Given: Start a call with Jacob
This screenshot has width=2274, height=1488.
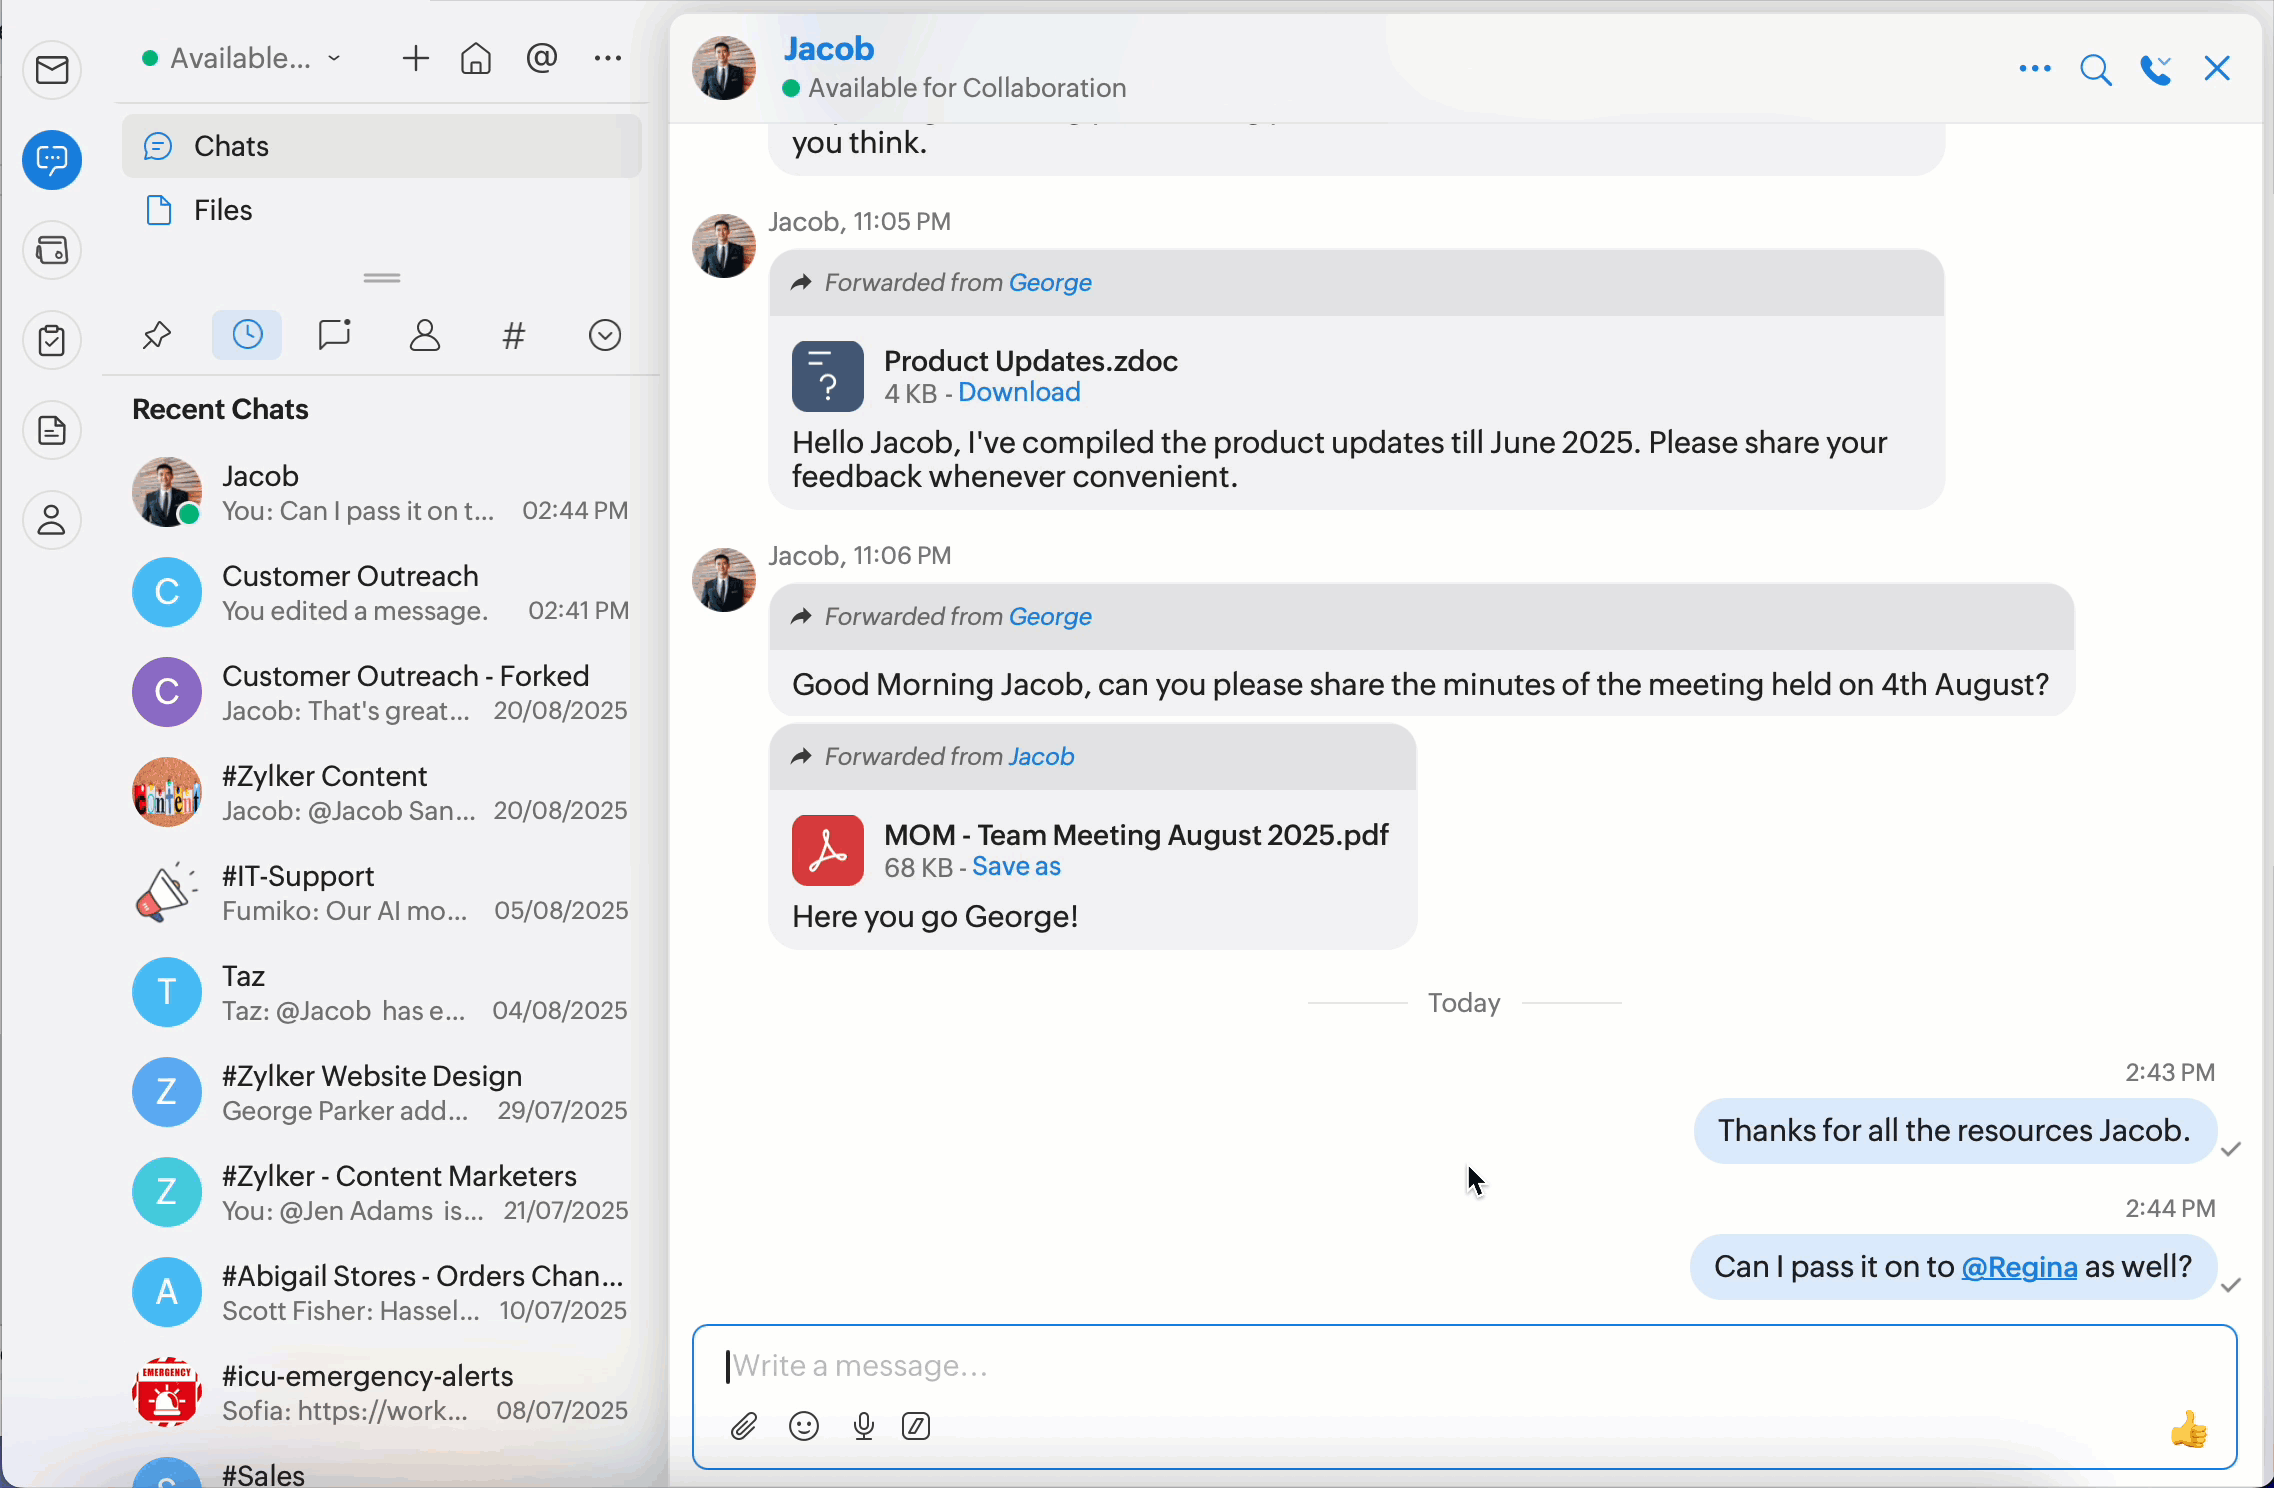Looking at the screenshot, I should pyautogui.click(x=2155, y=69).
